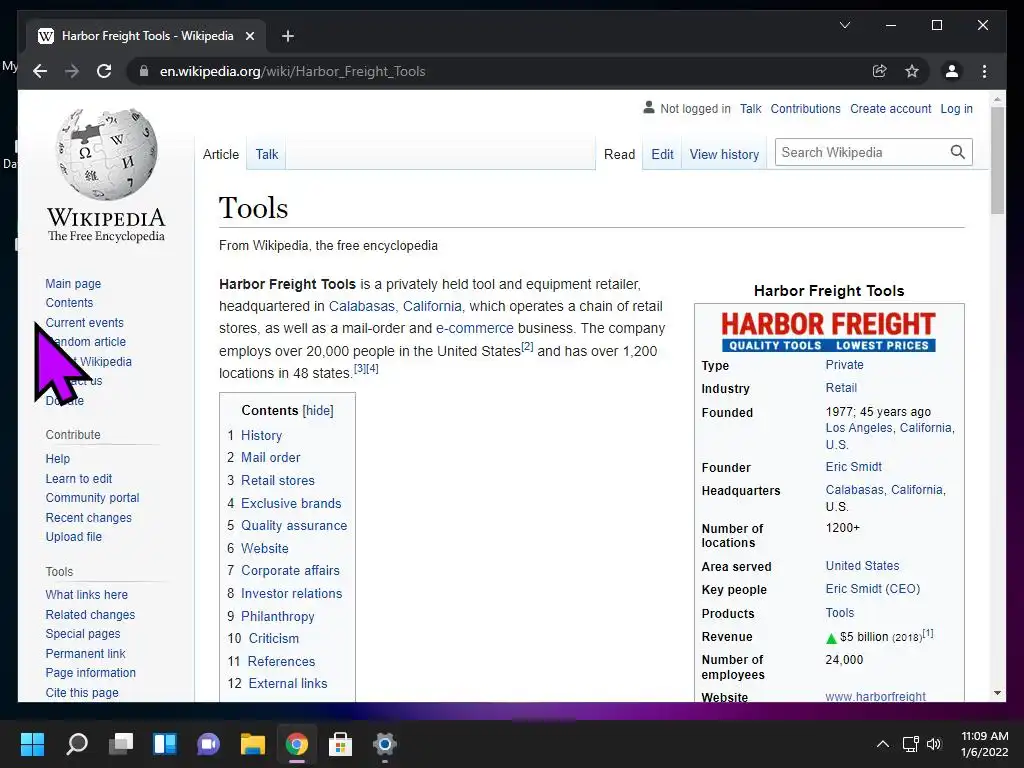Screen dimensions: 1024x768
Task: Click the scrollbar down arrow
Action: (x=997, y=693)
